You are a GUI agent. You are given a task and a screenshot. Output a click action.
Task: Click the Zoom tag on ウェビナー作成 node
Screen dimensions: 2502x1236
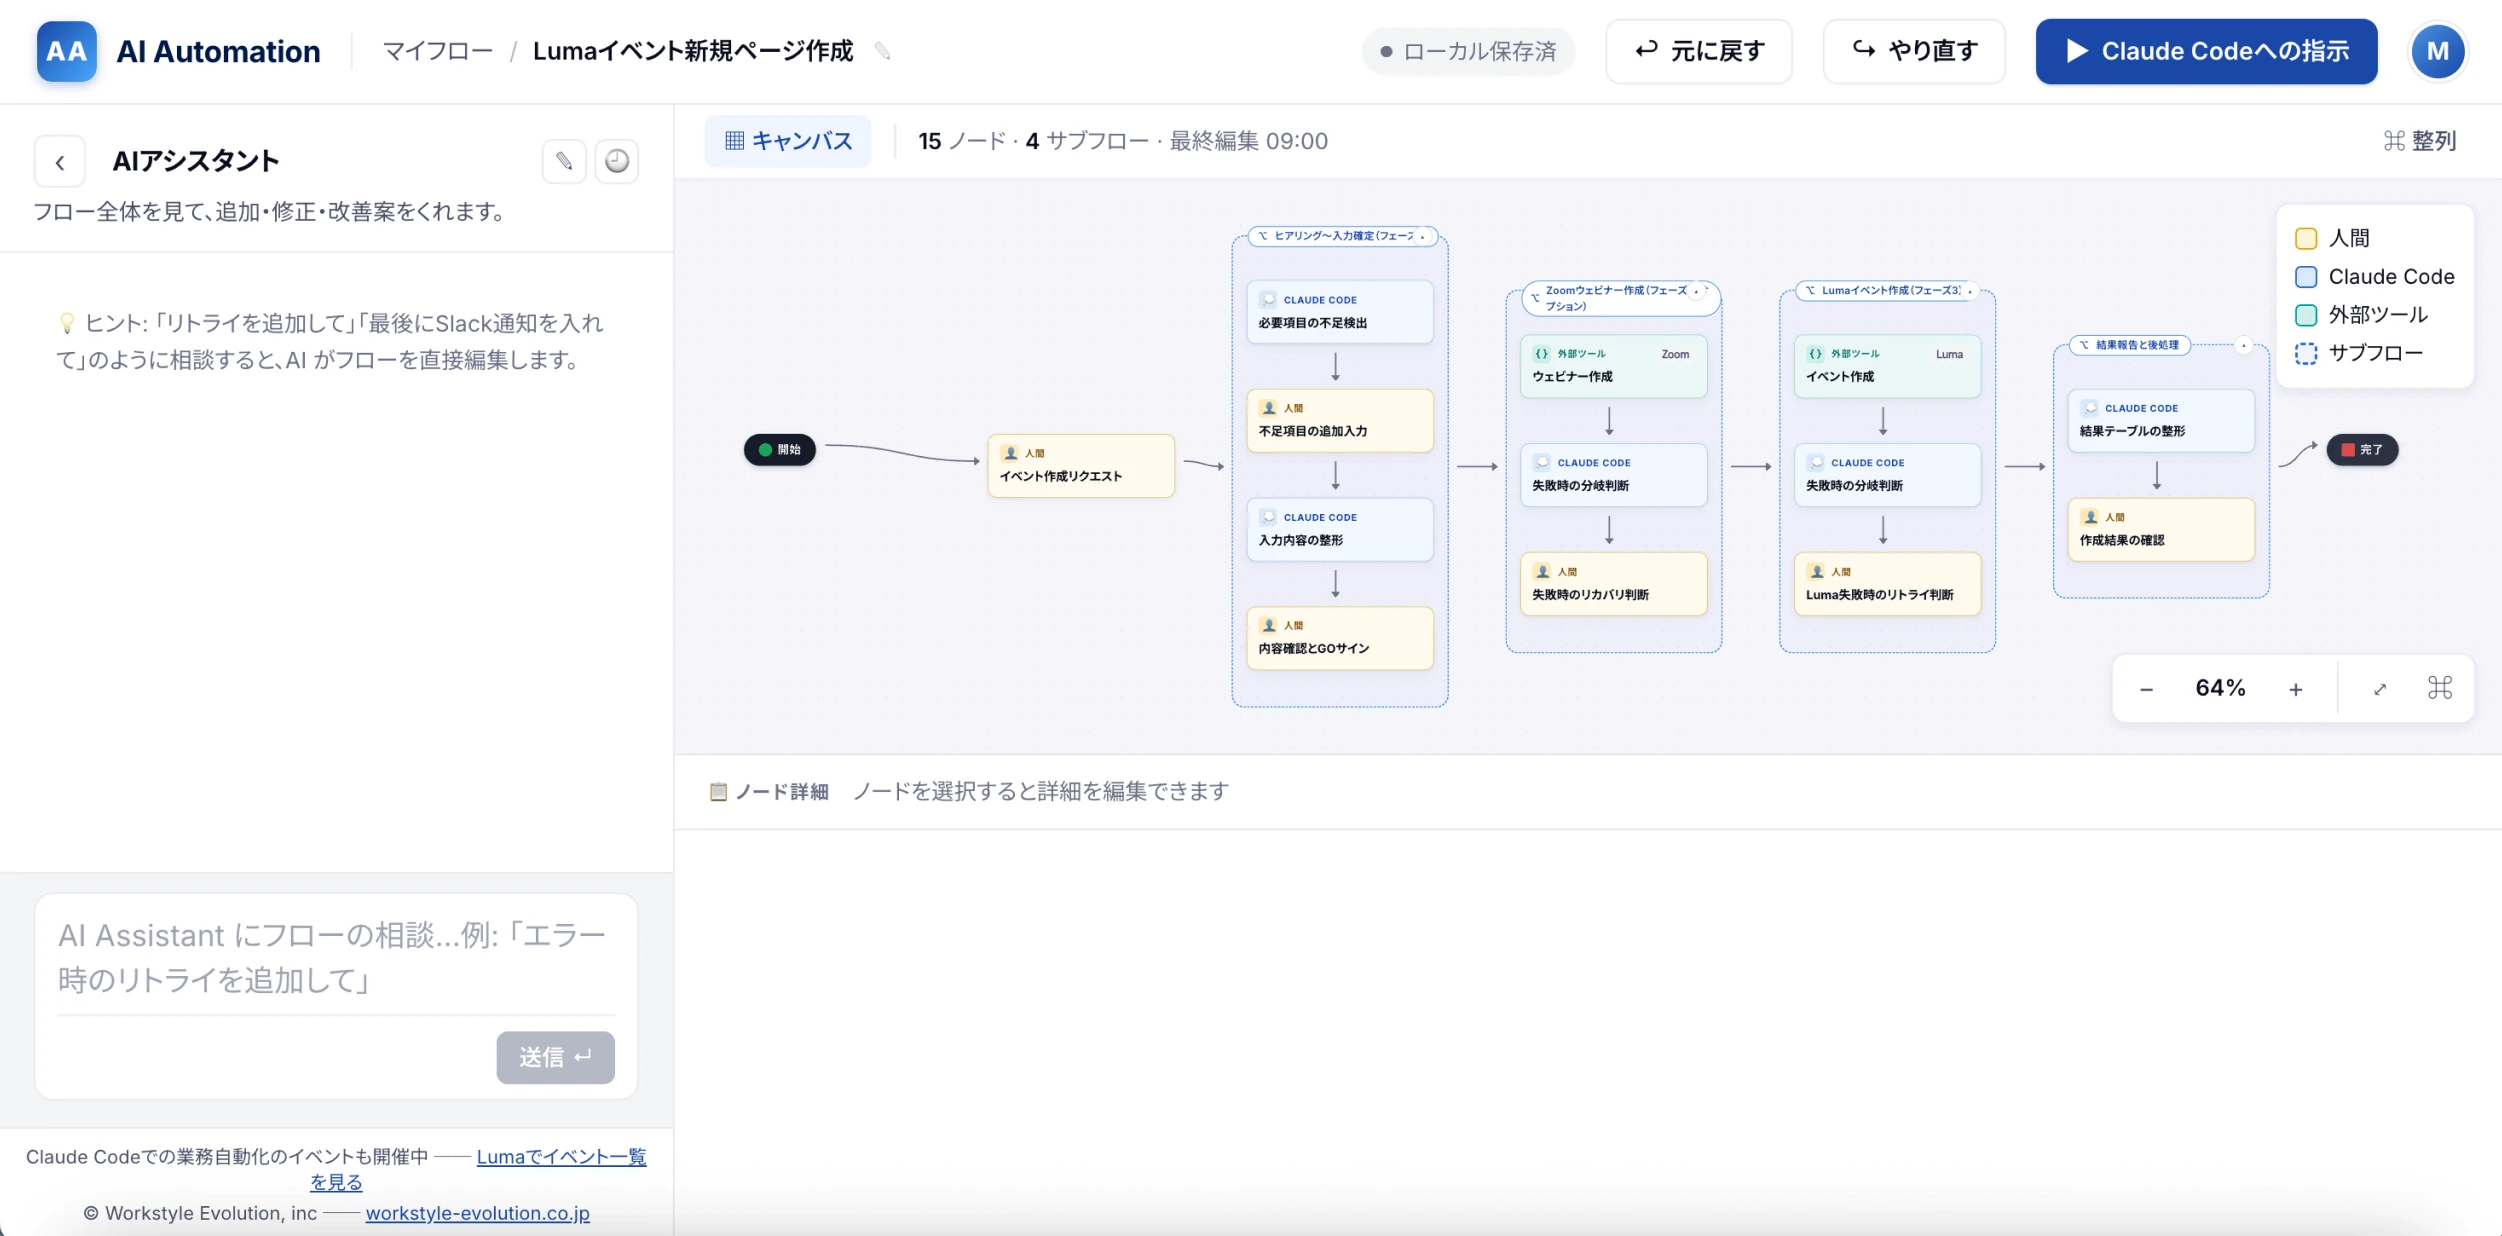[x=1675, y=354]
